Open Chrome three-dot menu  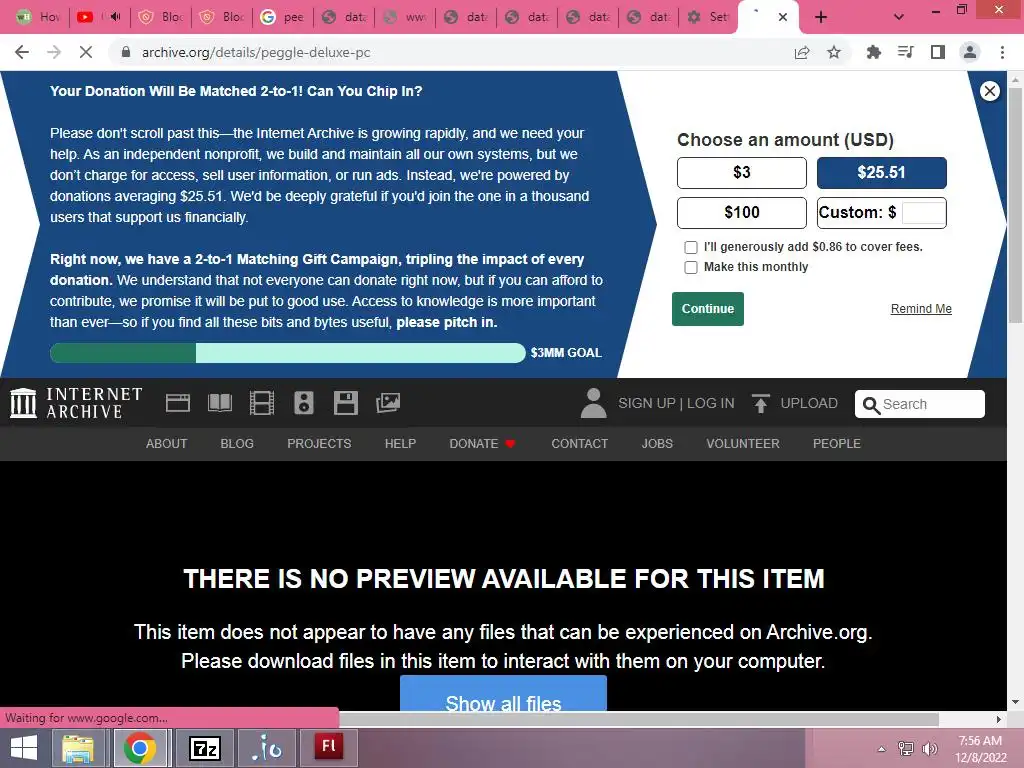coord(1002,52)
